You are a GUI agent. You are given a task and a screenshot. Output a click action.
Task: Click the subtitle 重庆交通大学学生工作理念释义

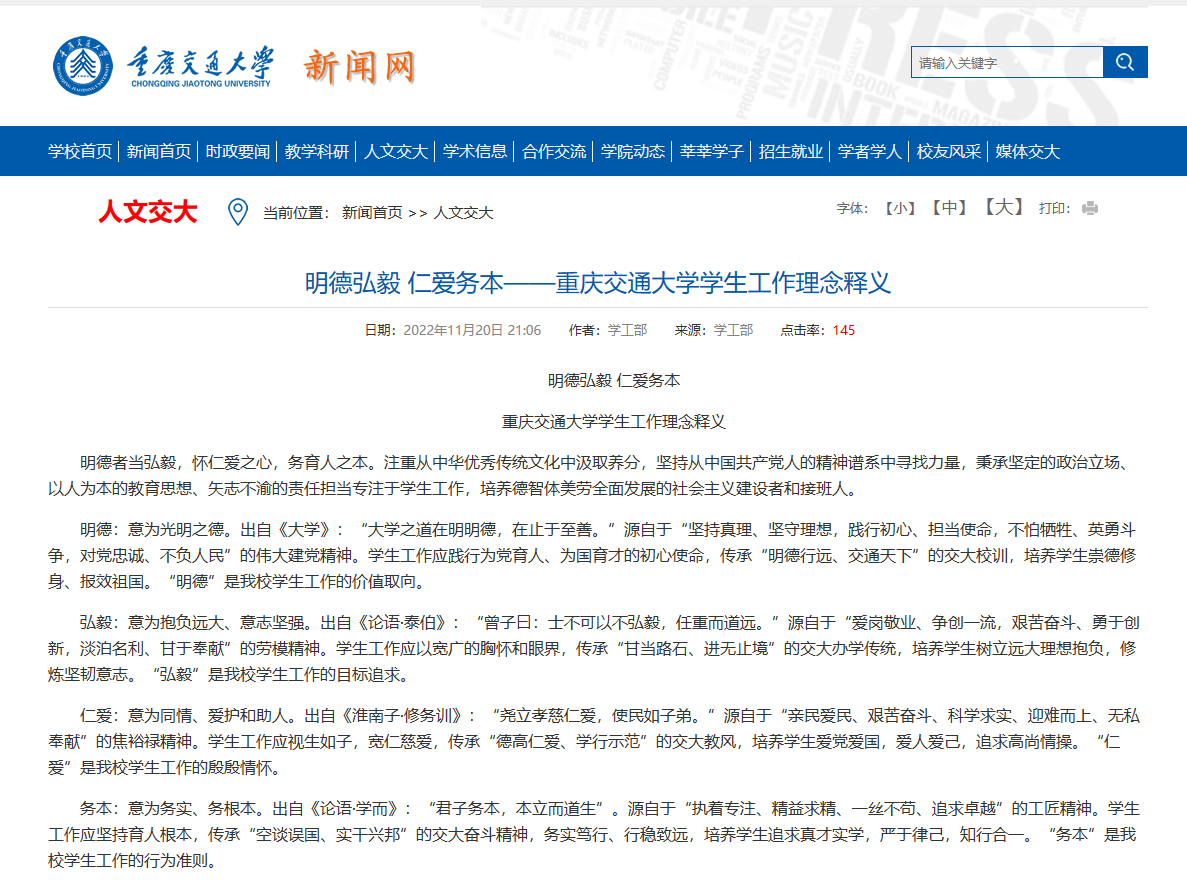[x=614, y=422]
